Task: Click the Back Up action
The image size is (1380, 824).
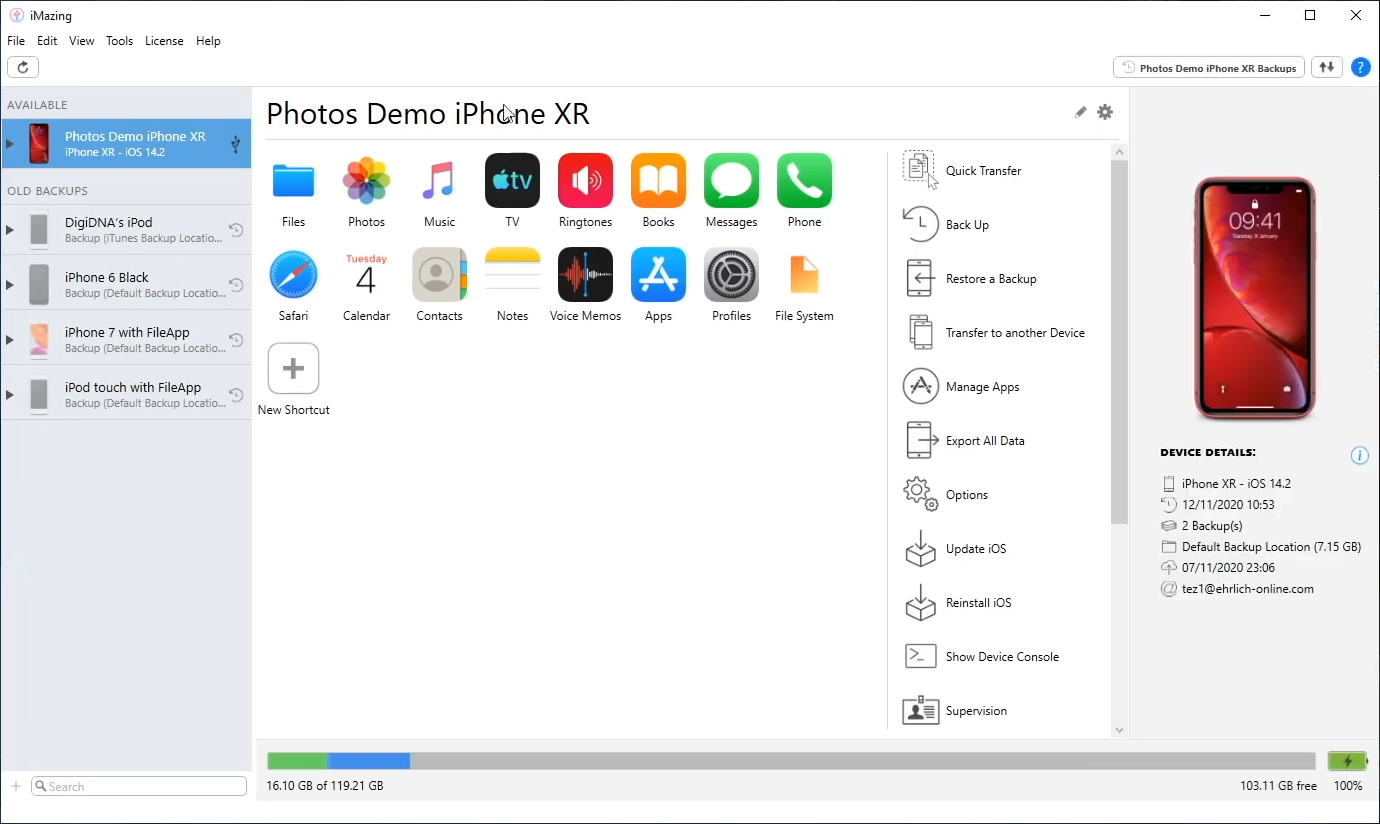Action: [946, 224]
